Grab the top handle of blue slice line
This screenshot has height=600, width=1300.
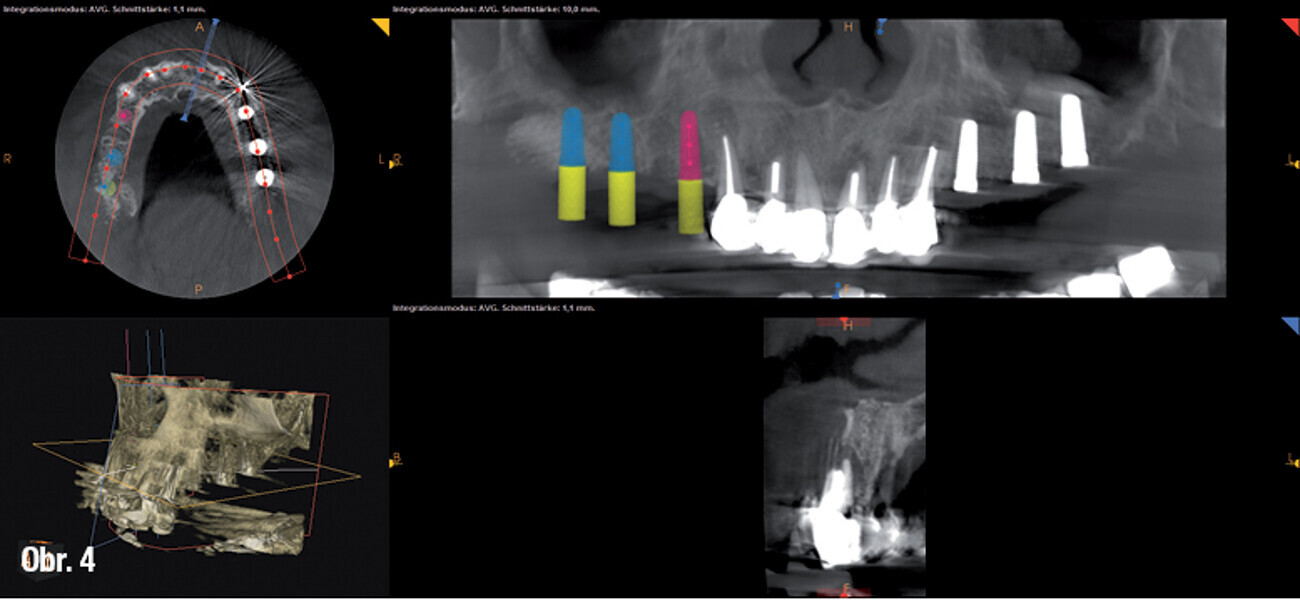point(214,22)
